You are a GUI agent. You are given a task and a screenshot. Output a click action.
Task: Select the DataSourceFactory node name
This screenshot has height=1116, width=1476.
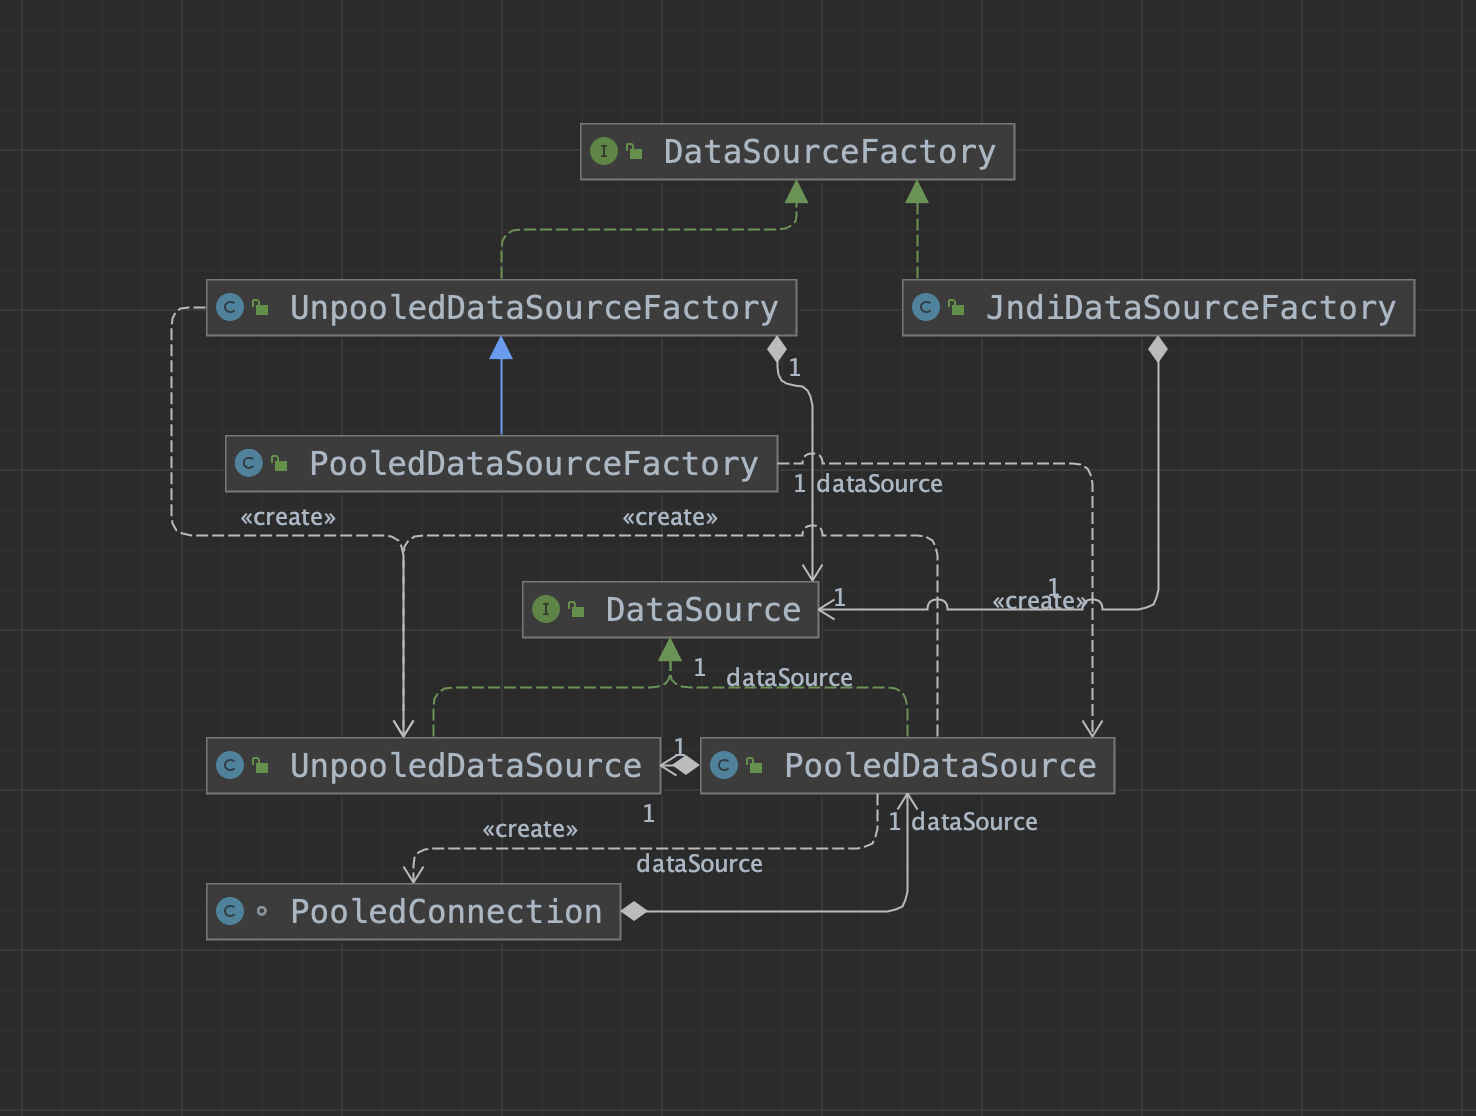(829, 152)
